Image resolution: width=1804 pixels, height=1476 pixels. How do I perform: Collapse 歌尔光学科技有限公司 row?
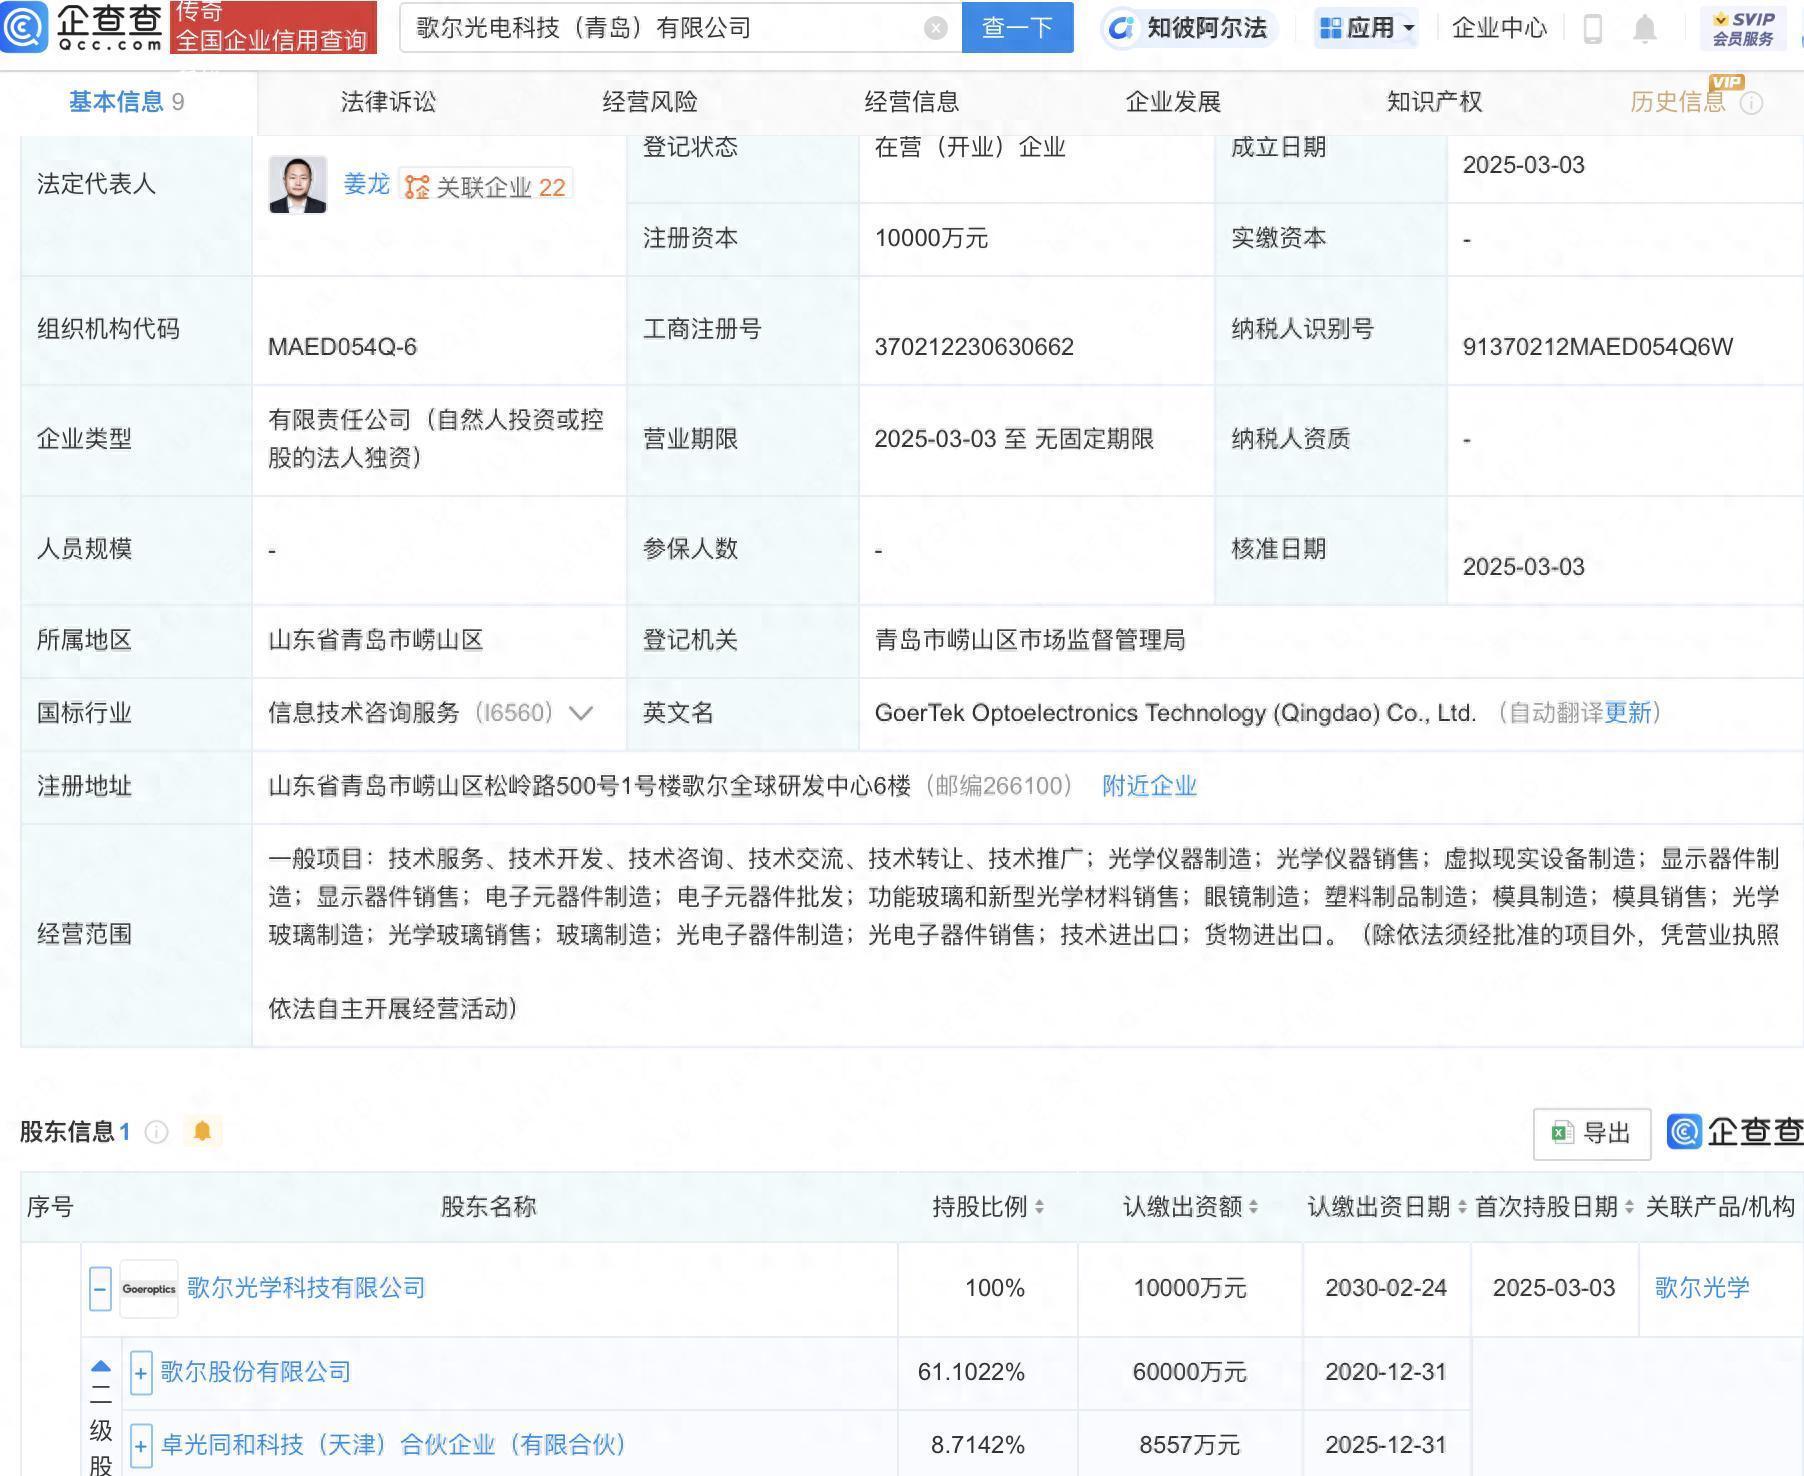(99, 1288)
